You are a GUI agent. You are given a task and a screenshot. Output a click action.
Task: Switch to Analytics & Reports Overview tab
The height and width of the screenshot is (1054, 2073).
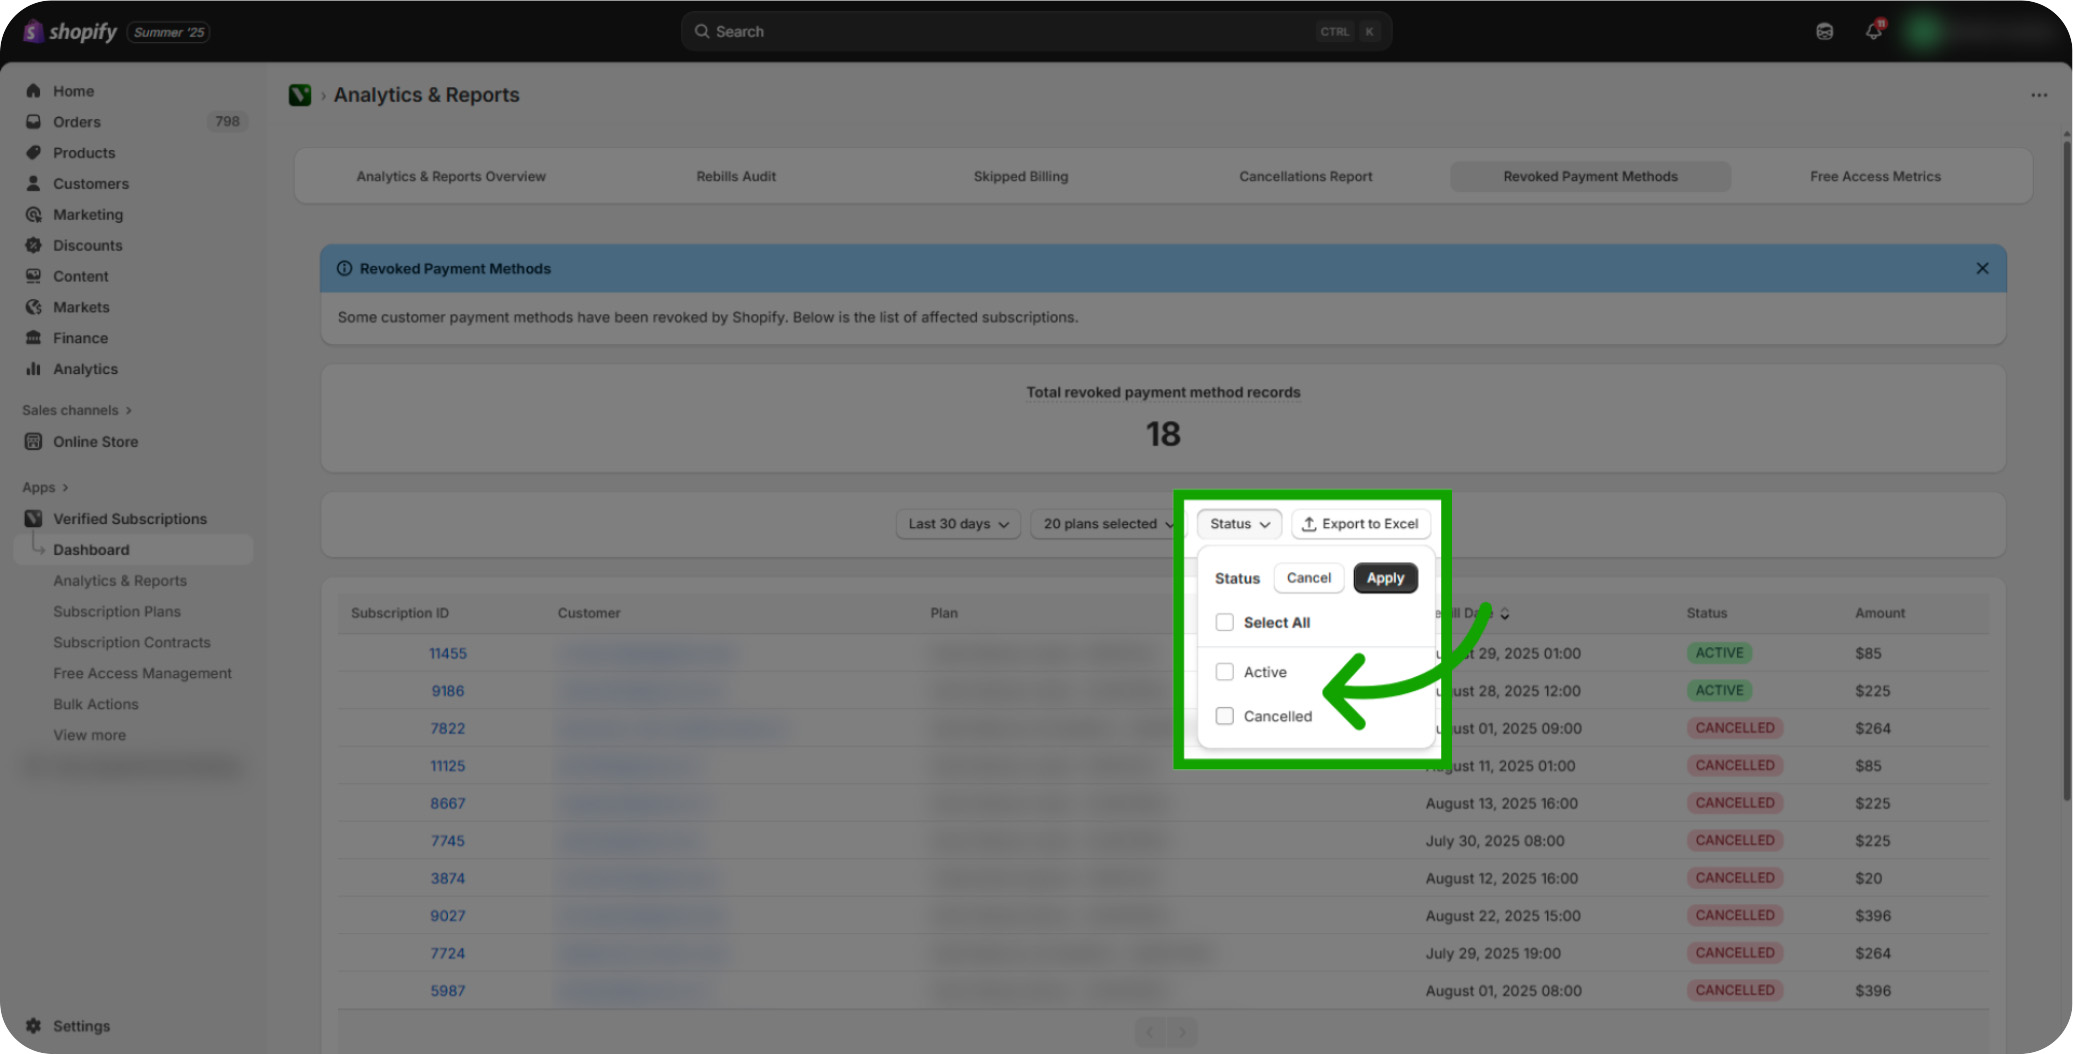(x=451, y=177)
